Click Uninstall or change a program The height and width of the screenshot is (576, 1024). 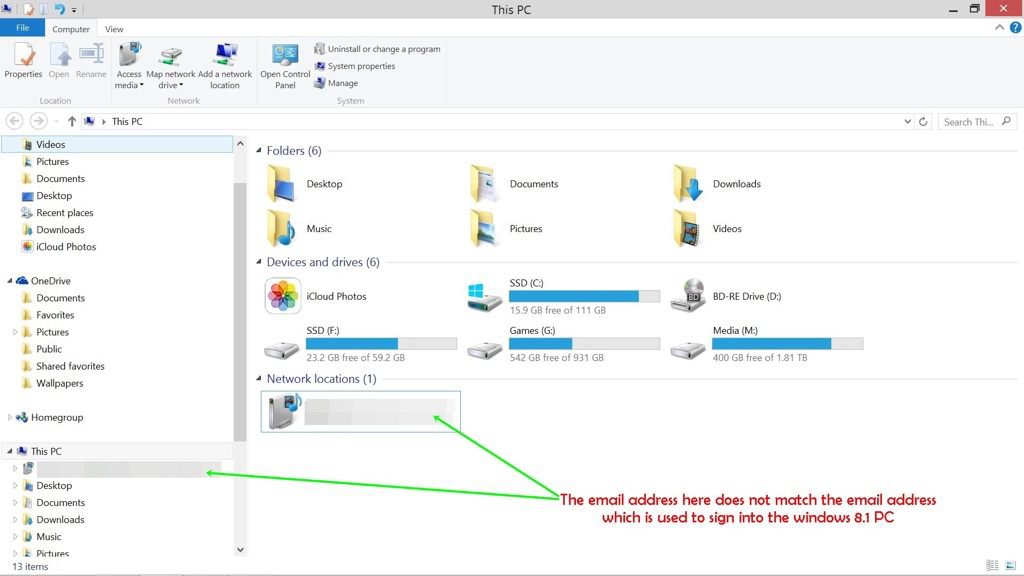(377, 49)
